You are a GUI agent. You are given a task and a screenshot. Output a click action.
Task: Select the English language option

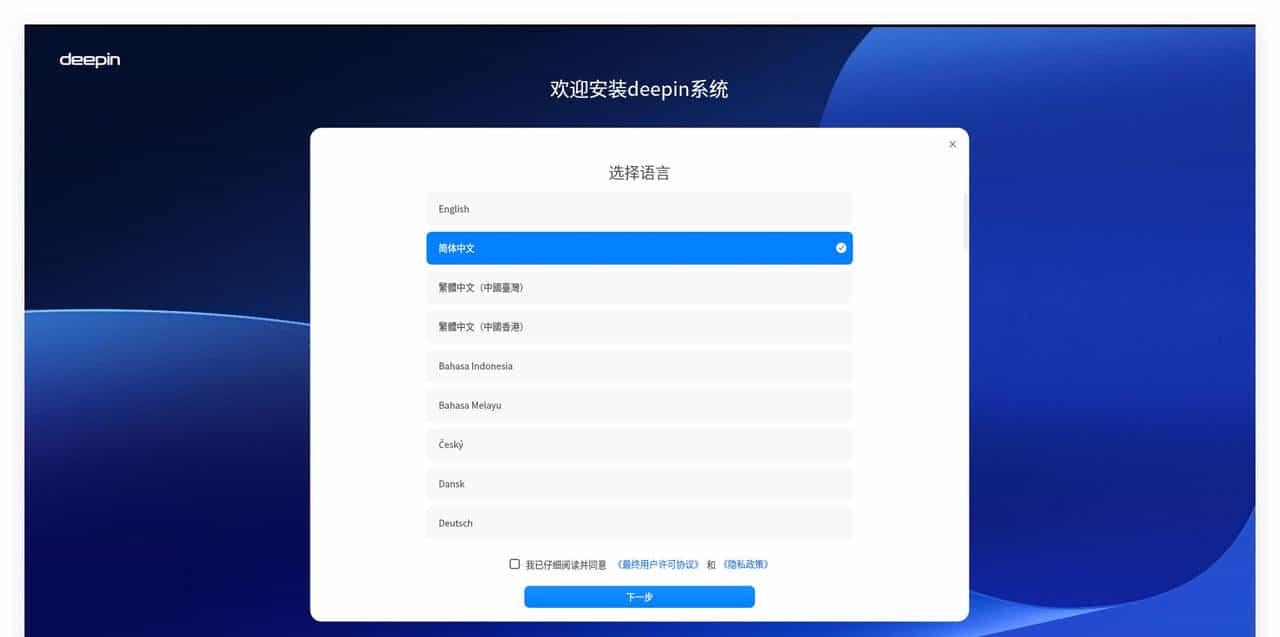click(x=639, y=209)
